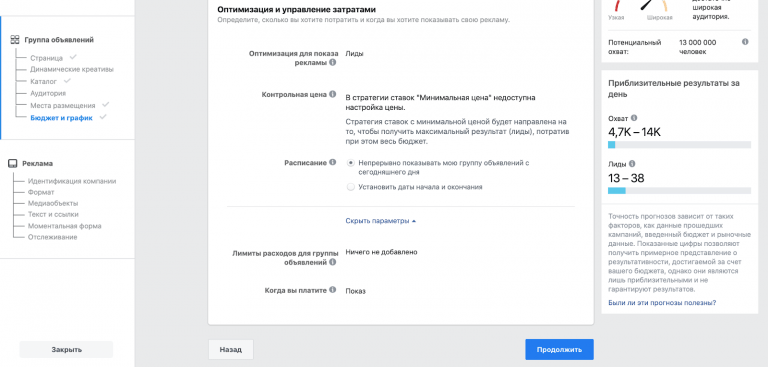Click the Ничего не добавлено spending limits text
768x367 pixels.
click(x=382, y=252)
